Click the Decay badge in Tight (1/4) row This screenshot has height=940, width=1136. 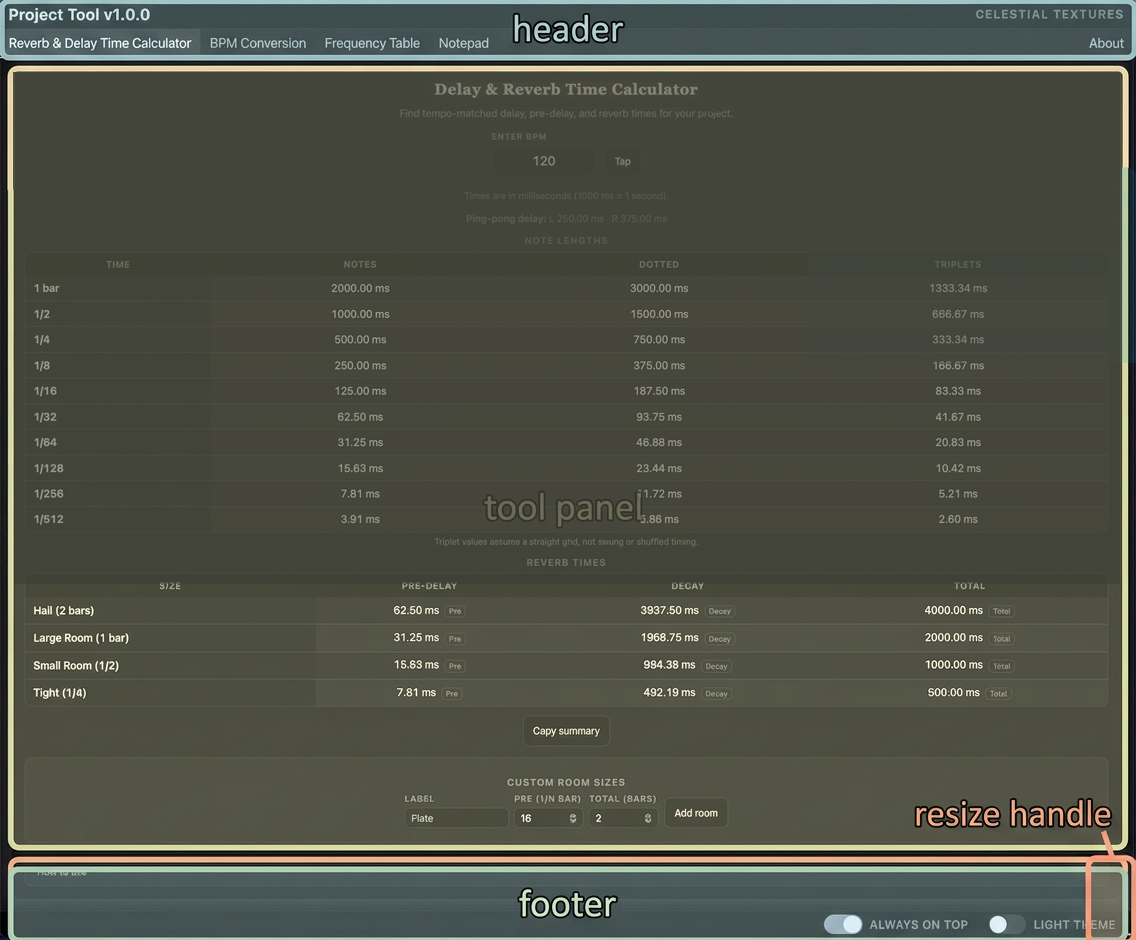[717, 693]
